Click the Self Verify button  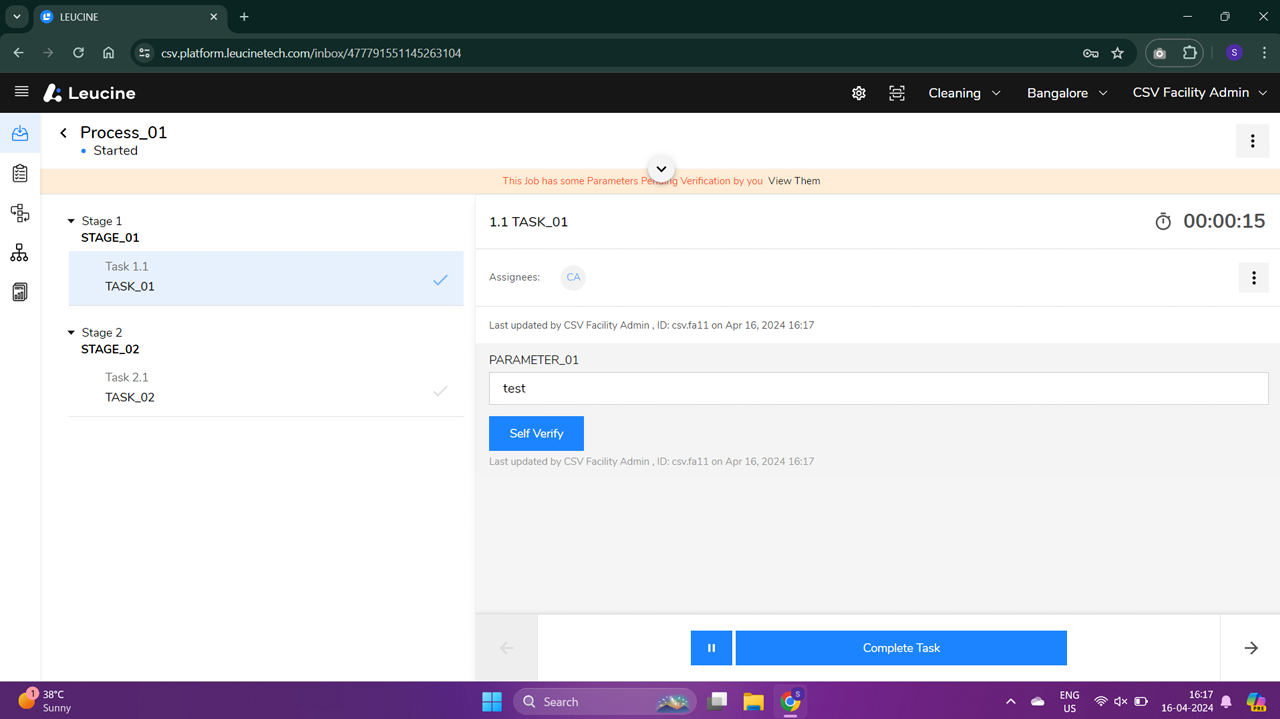click(x=536, y=433)
